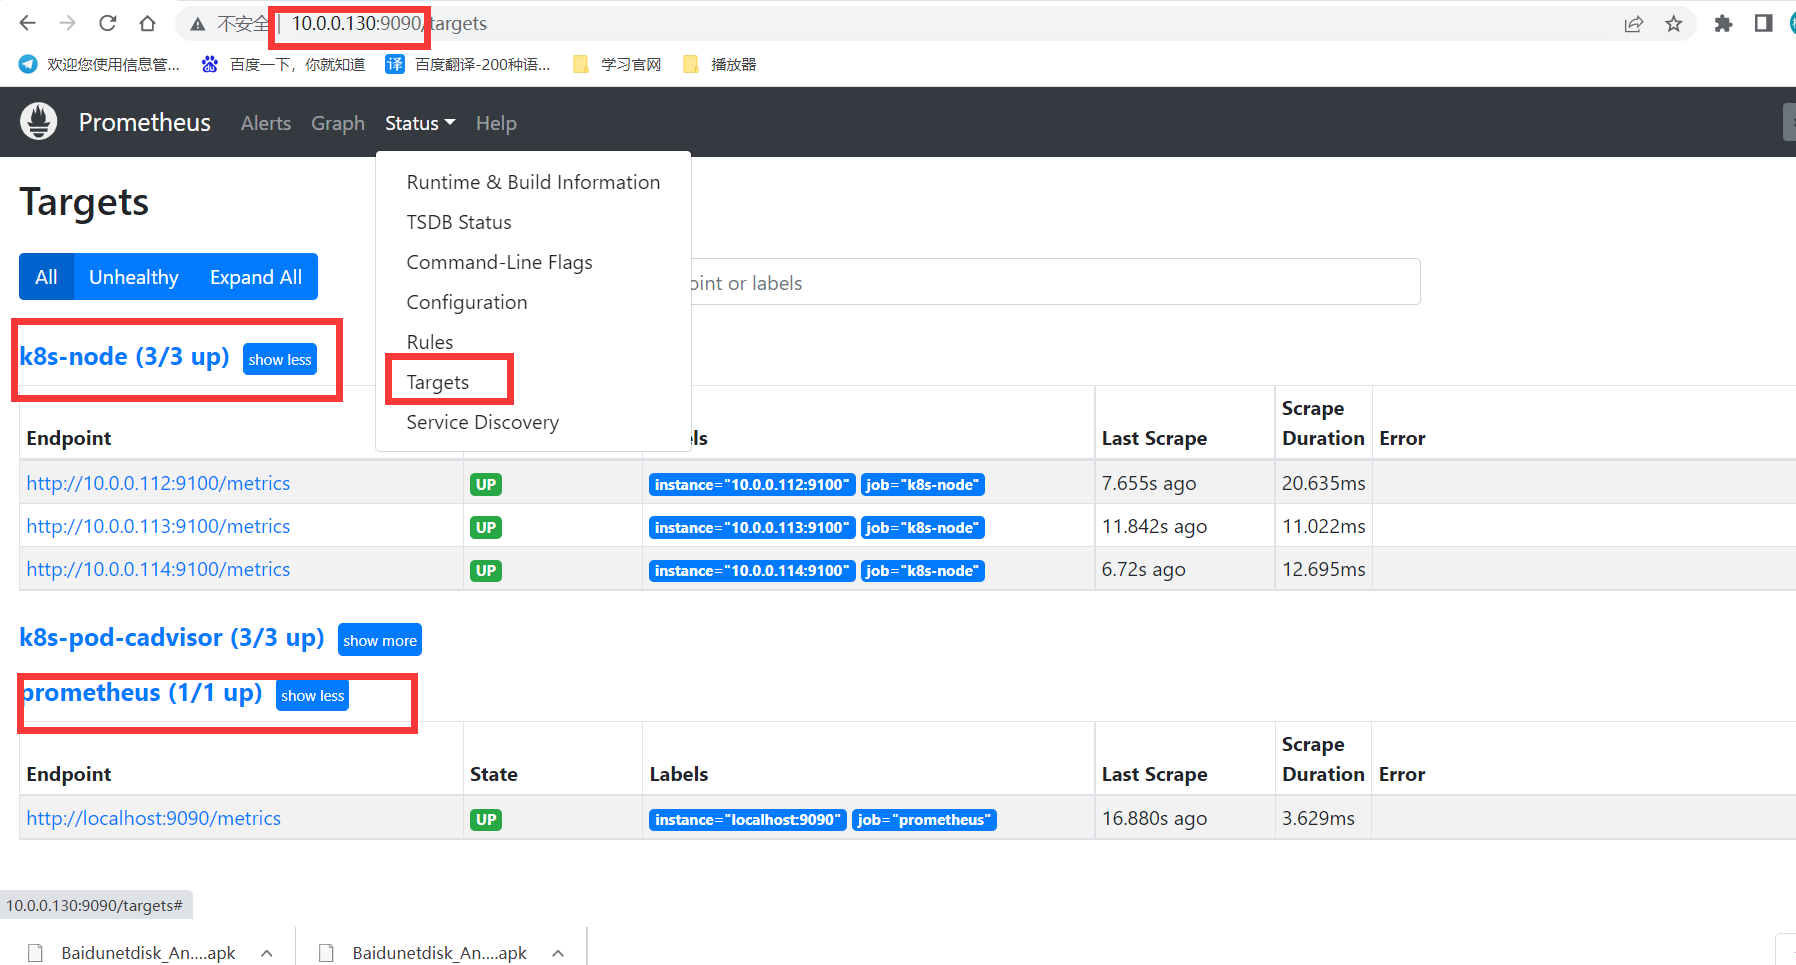Reload the page with refresh icon
Viewport: 1796px width, 965px height.
tap(107, 23)
